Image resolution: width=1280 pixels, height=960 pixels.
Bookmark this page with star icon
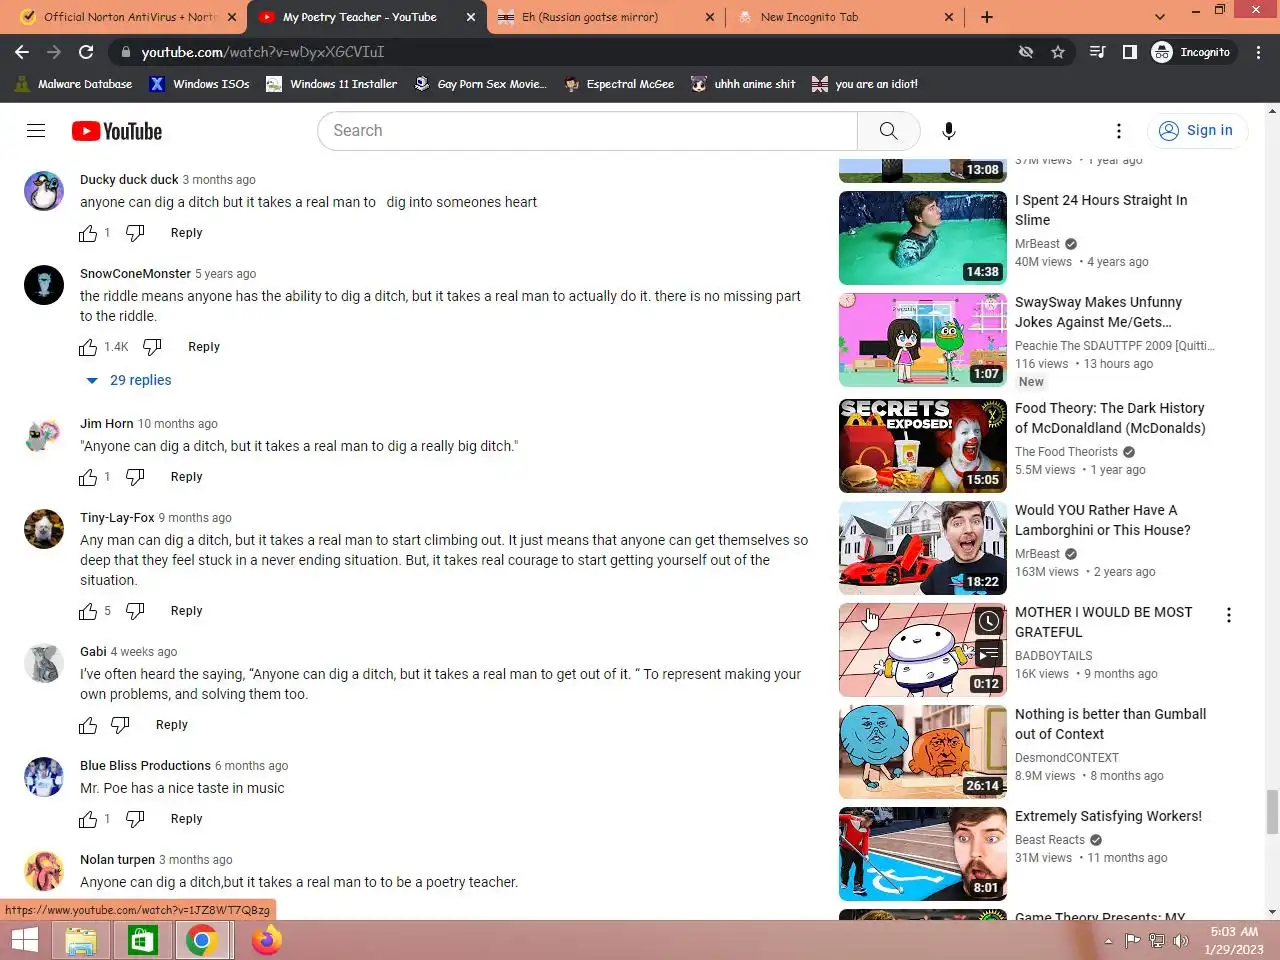point(1058,52)
